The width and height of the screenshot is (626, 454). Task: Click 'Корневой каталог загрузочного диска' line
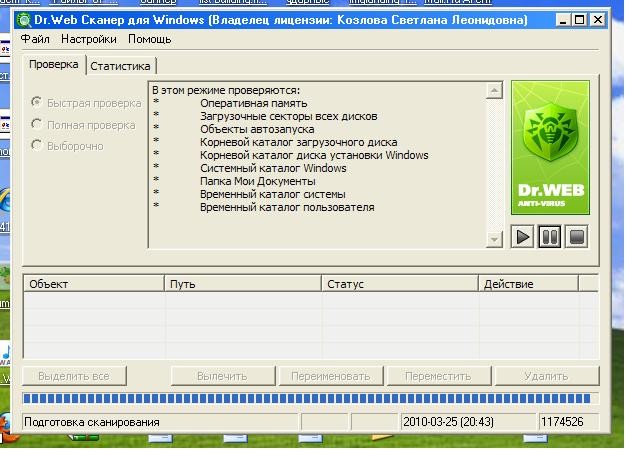pyautogui.click(x=299, y=142)
